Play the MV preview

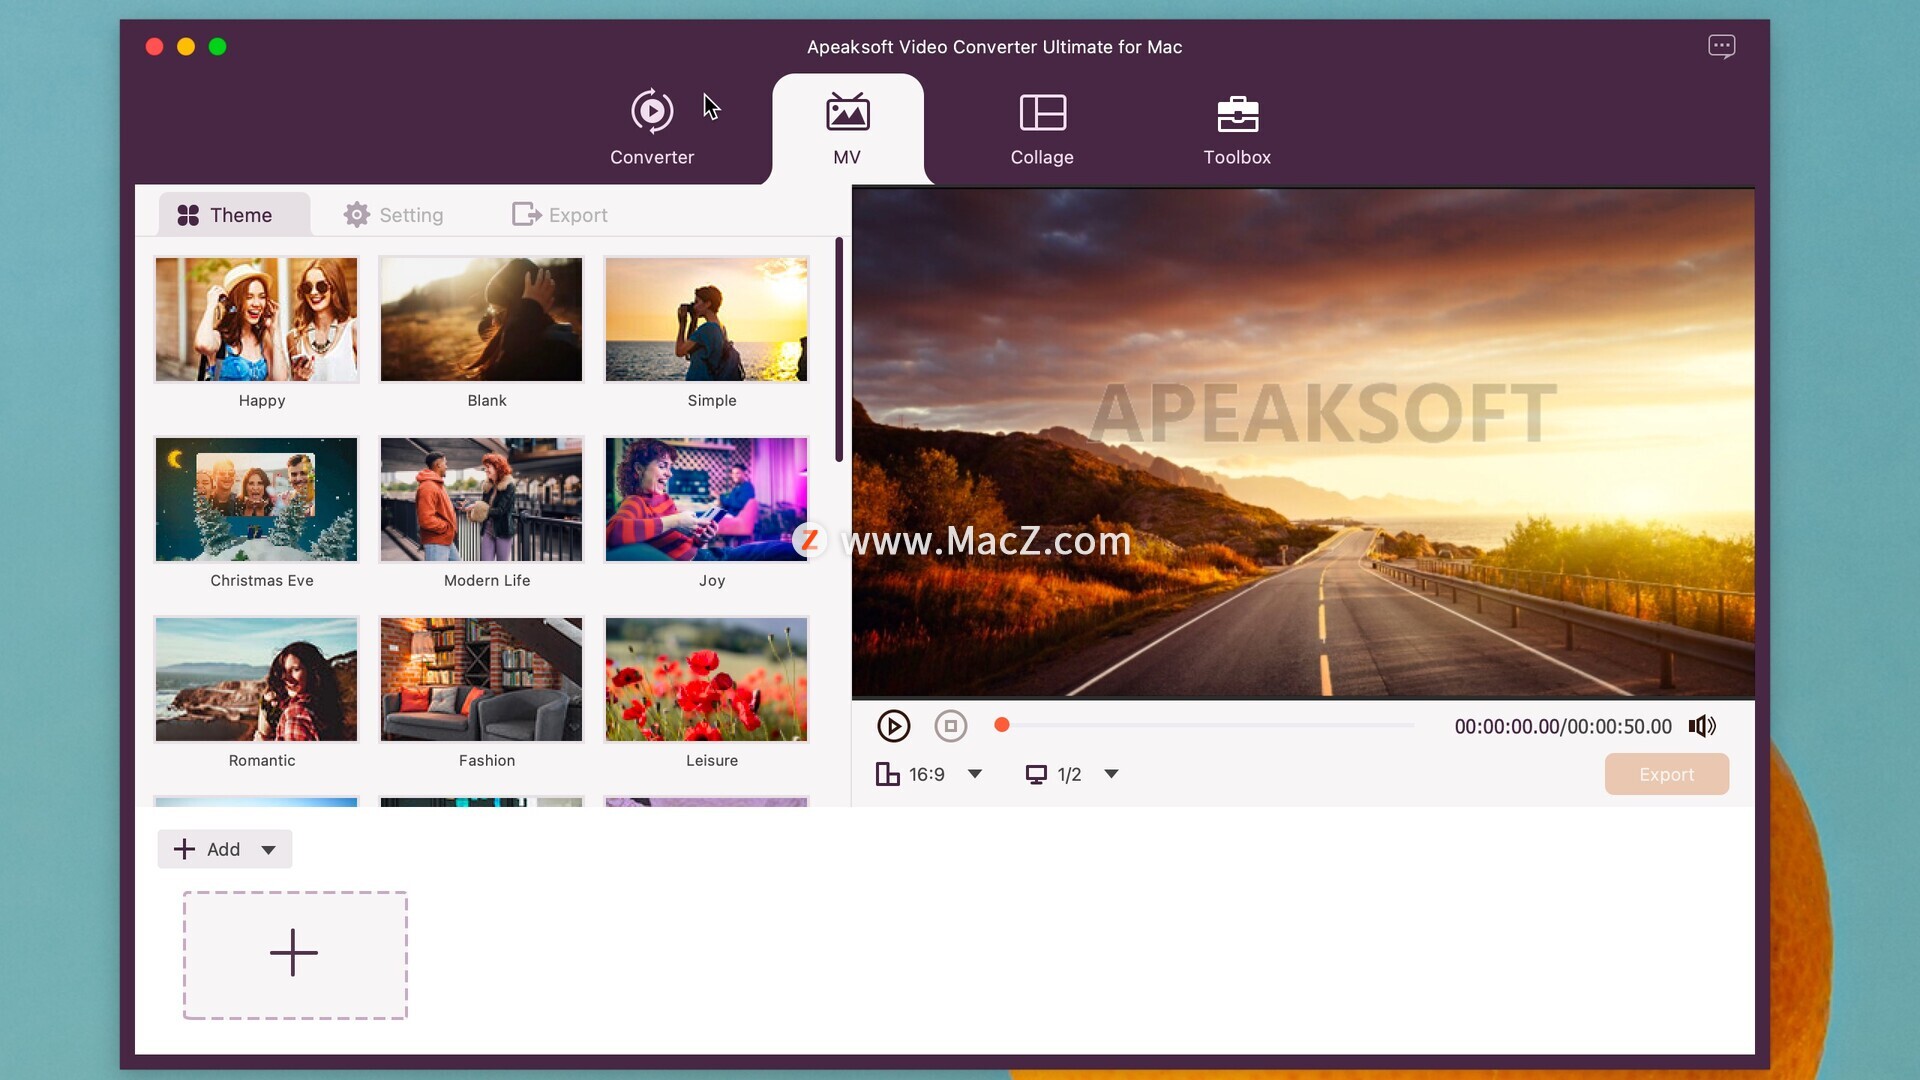click(x=893, y=726)
